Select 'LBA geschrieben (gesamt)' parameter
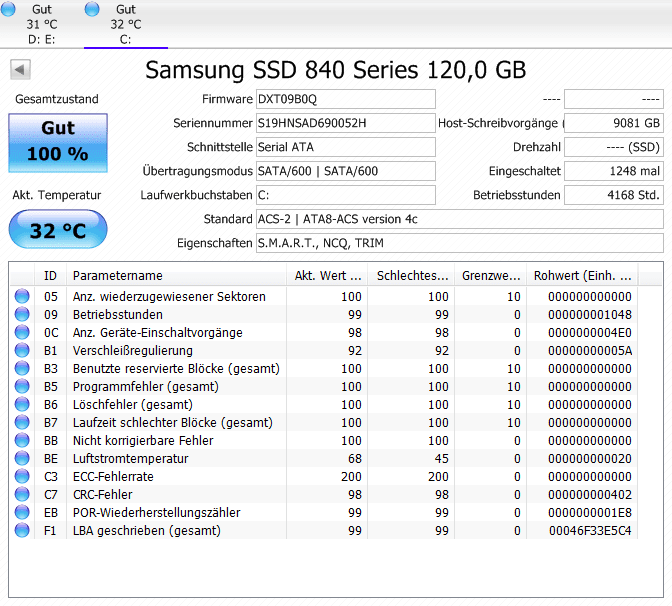 147,531
